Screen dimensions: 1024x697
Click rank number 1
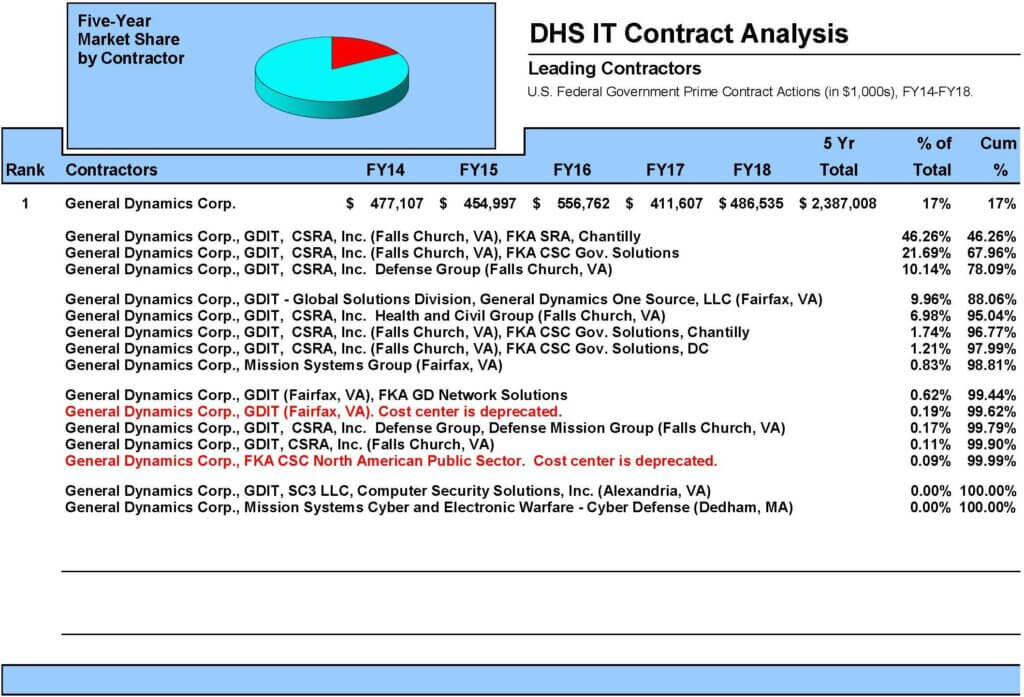tap(25, 204)
